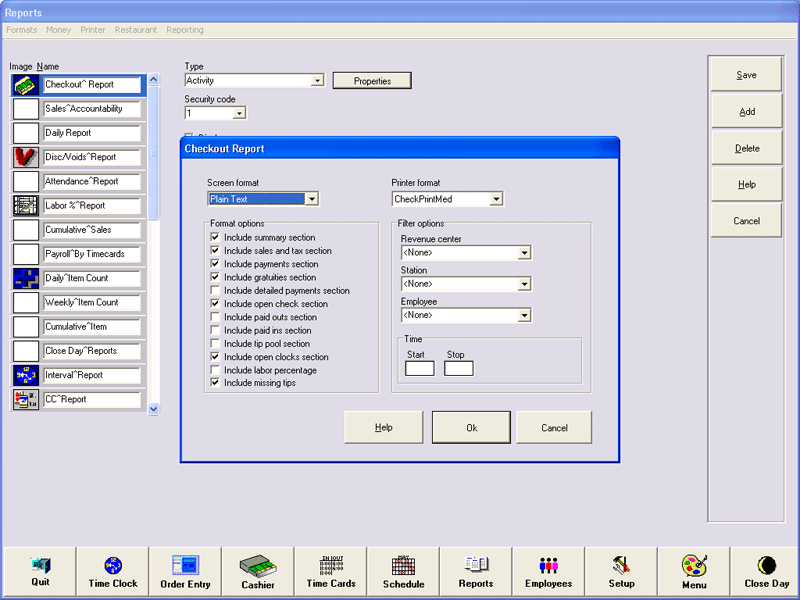
Task: Click Ok in Checkout Report dialog
Action: [x=471, y=428]
